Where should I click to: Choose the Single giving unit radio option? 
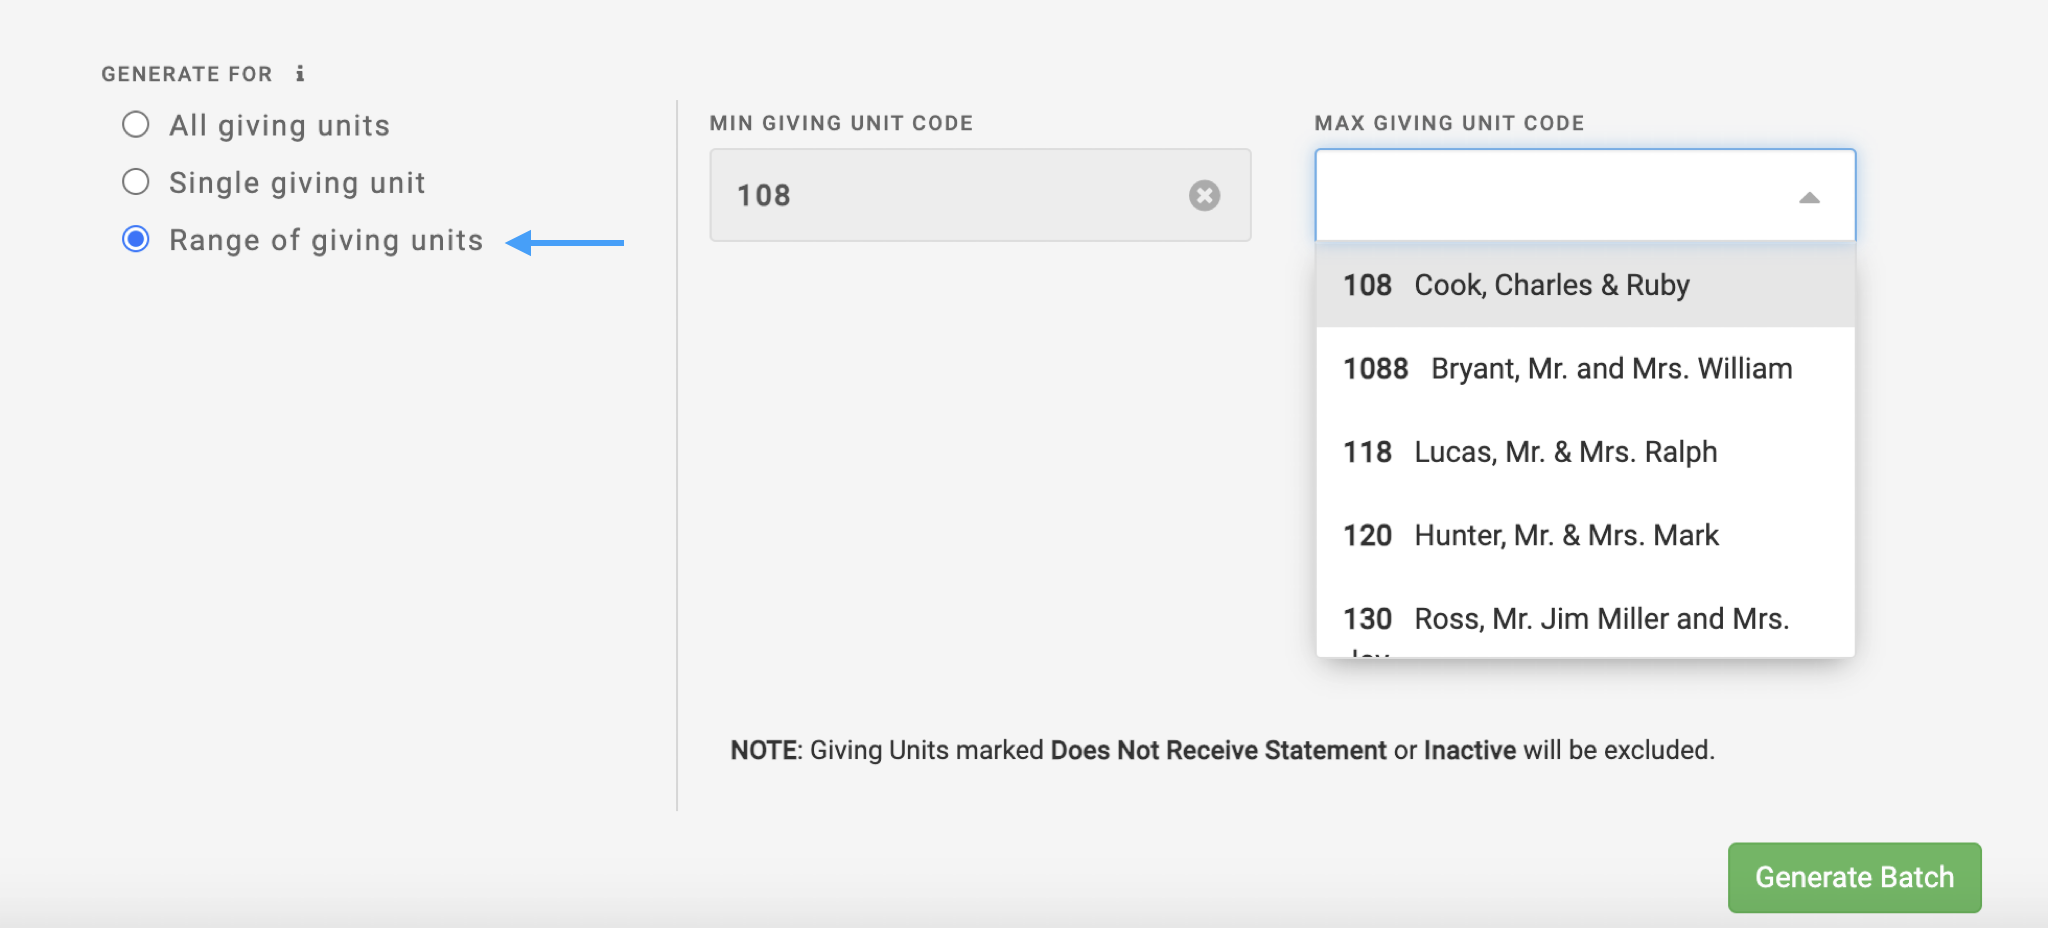pyautogui.click(x=136, y=182)
